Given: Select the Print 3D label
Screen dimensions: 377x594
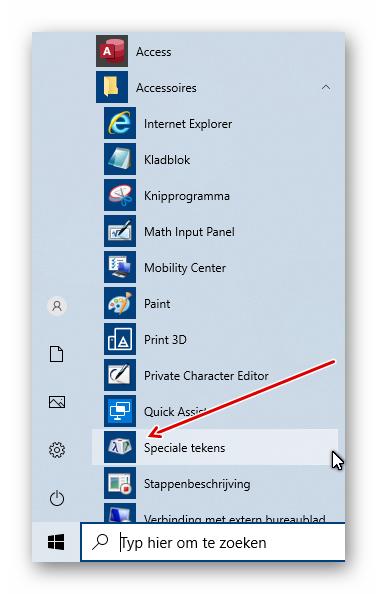Looking at the screenshot, I should click(x=165, y=340).
